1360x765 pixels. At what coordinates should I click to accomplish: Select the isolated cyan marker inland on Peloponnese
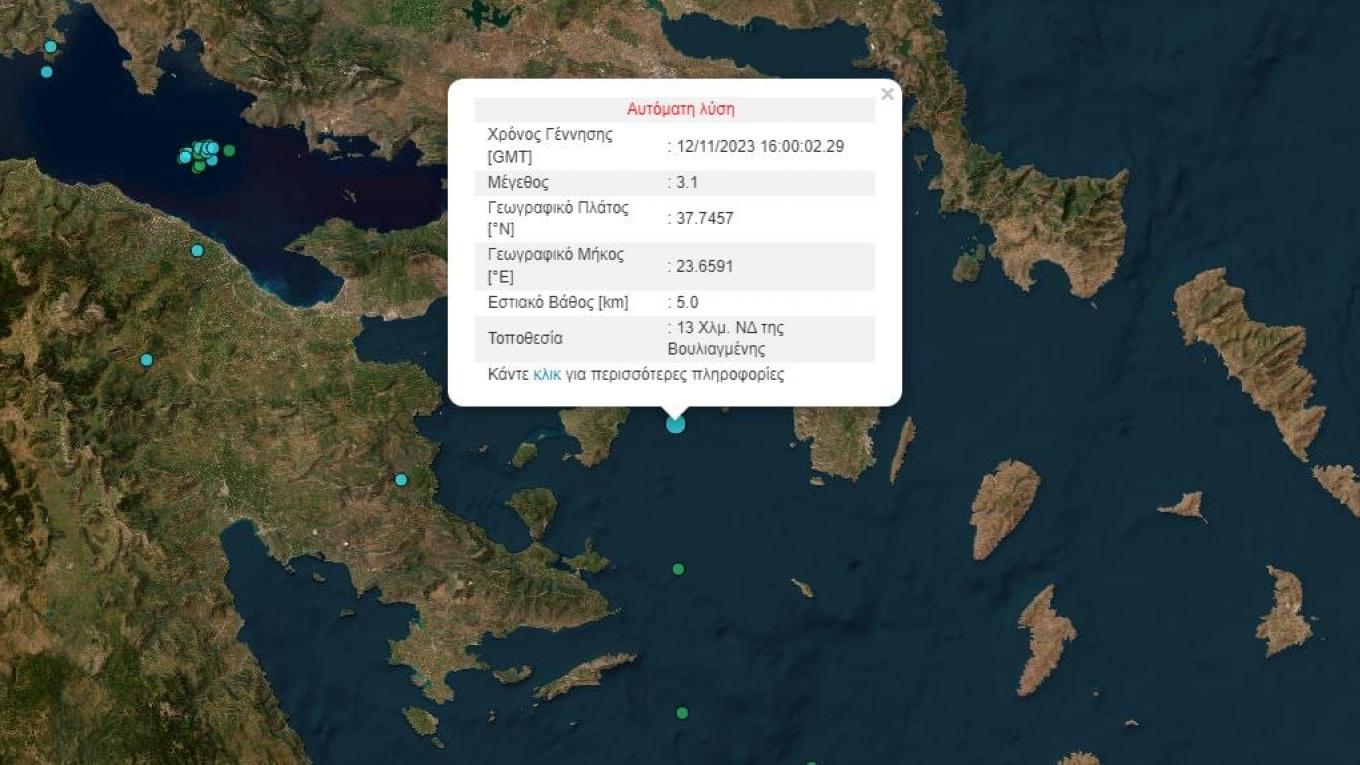[x=147, y=360]
